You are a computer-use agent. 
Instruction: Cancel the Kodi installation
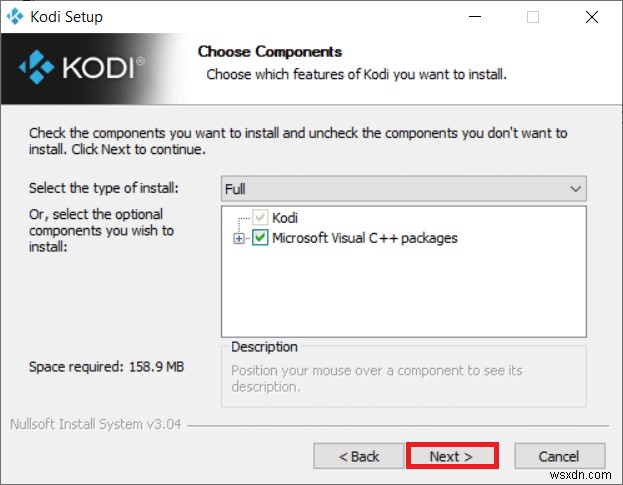pyautogui.click(x=558, y=456)
